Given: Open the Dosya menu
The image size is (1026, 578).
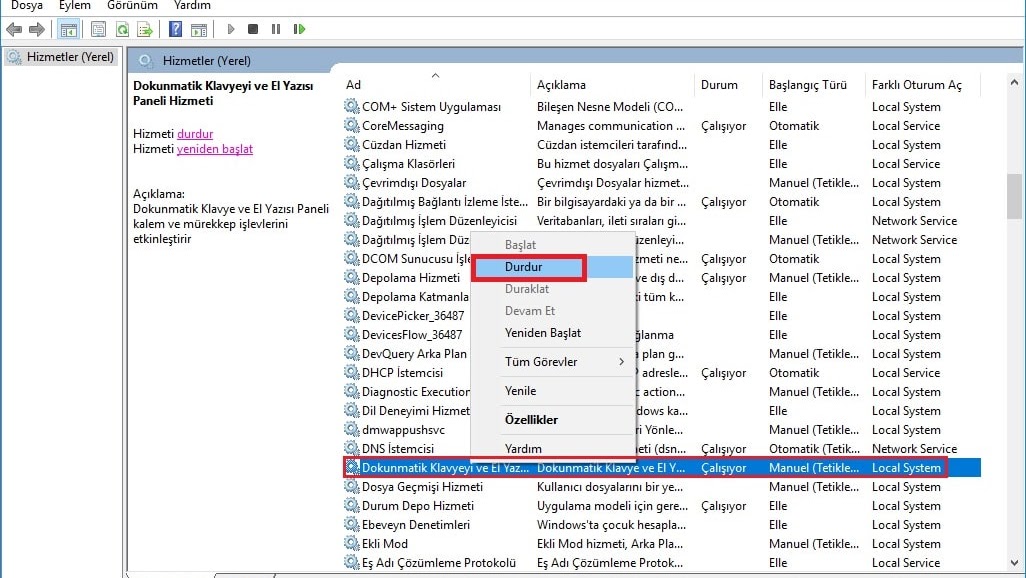Looking at the screenshot, I should pyautogui.click(x=27, y=5).
